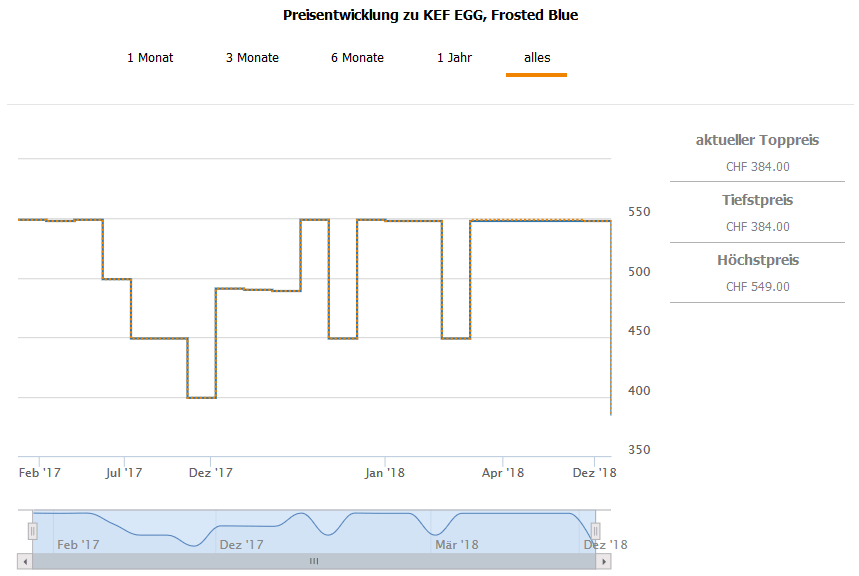Click the Tiefstpreis heading
The width and height of the screenshot is (859, 576).
757,200
